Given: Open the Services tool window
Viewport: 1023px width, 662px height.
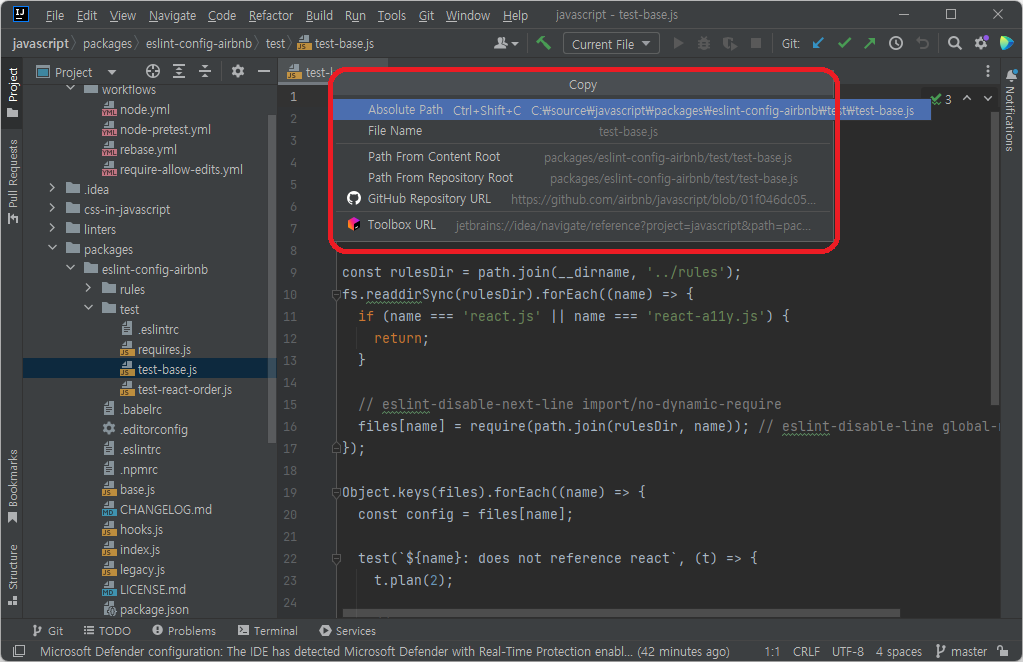Looking at the screenshot, I should coord(347,631).
